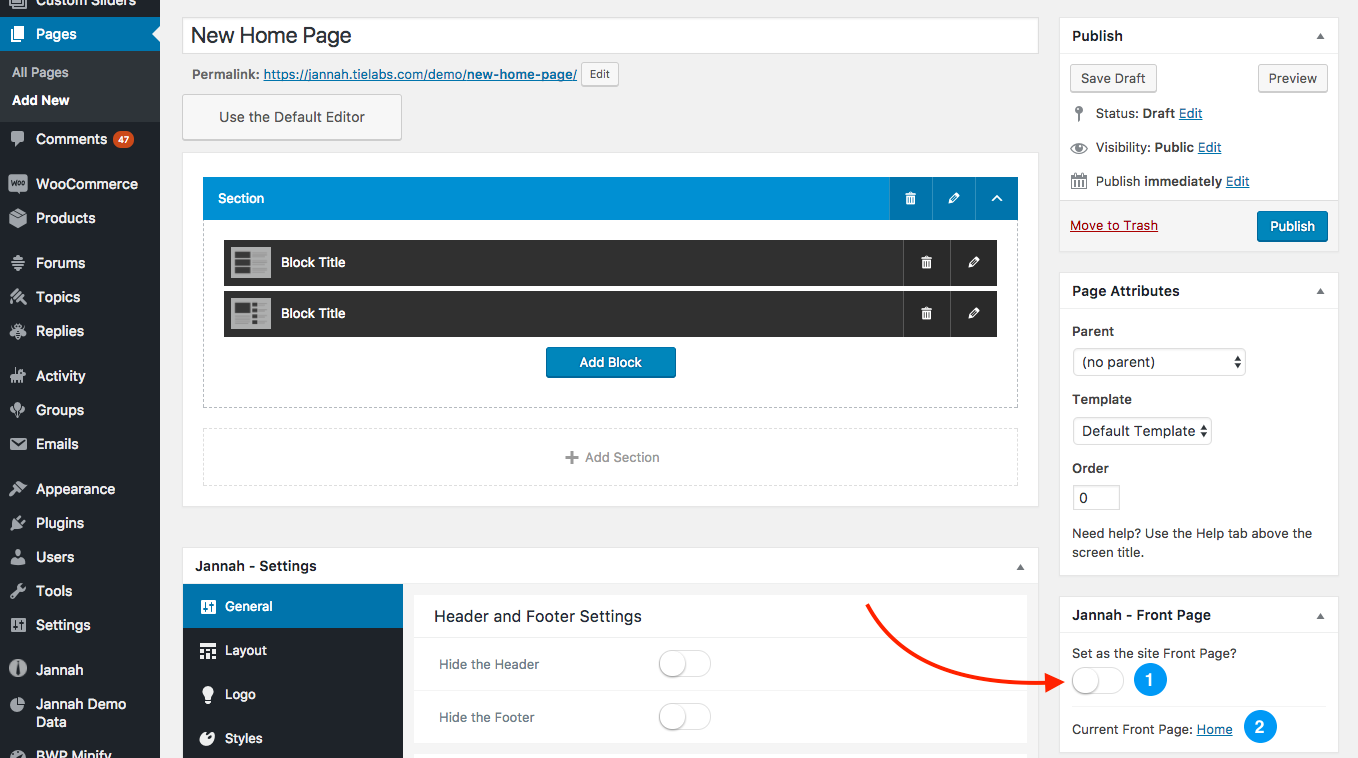The width and height of the screenshot is (1358, 758).
Task: Click the Add Block button
Action: (x=611, y=362)
